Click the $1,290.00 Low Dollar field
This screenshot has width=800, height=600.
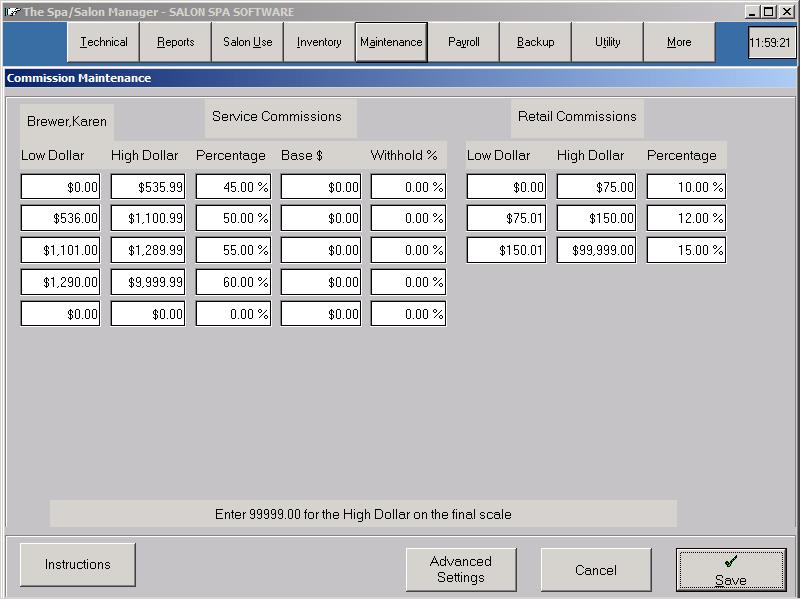pos(61,283)
